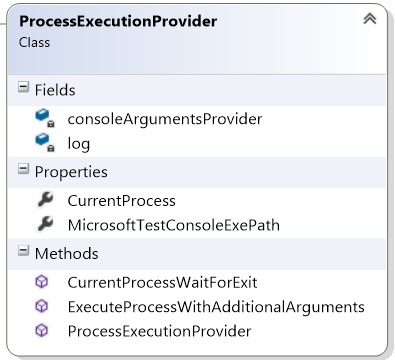Screen dimensions: 395x364
Task: Collapse the Fields section
Action: [23, 87]
